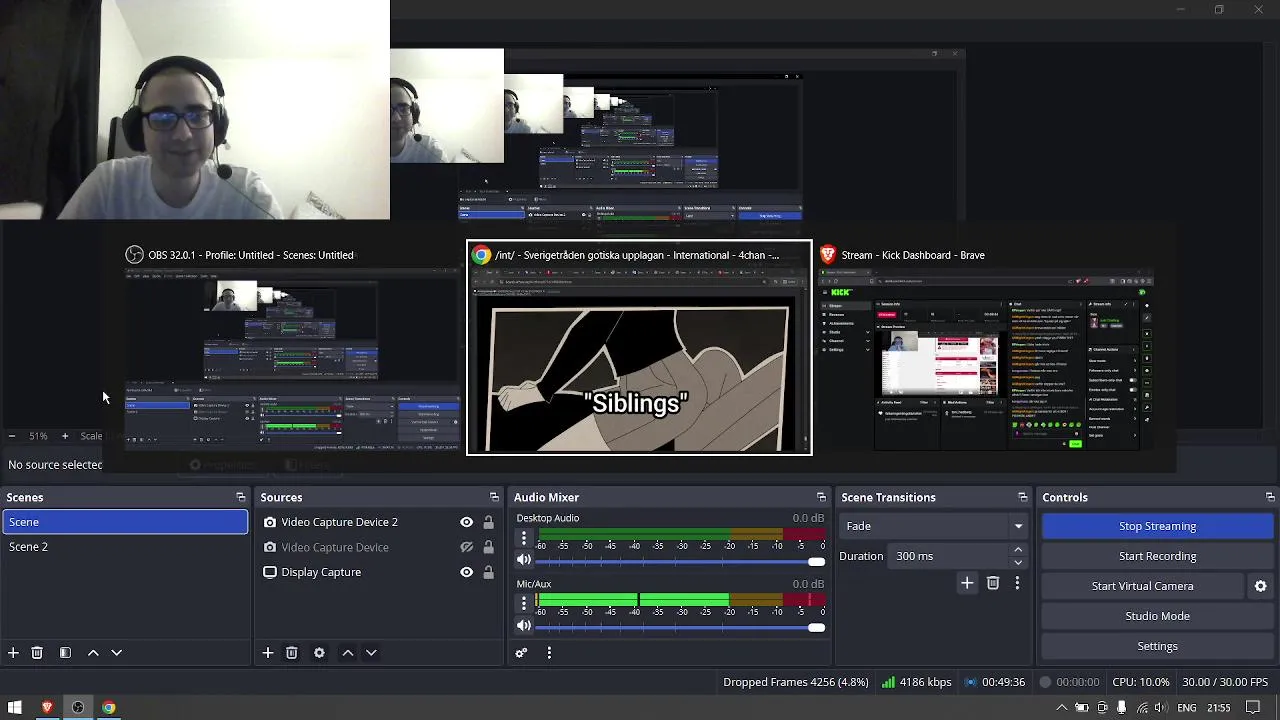Select Video Capture Device 2 source
1280x720 pixels.
point(339,522)
